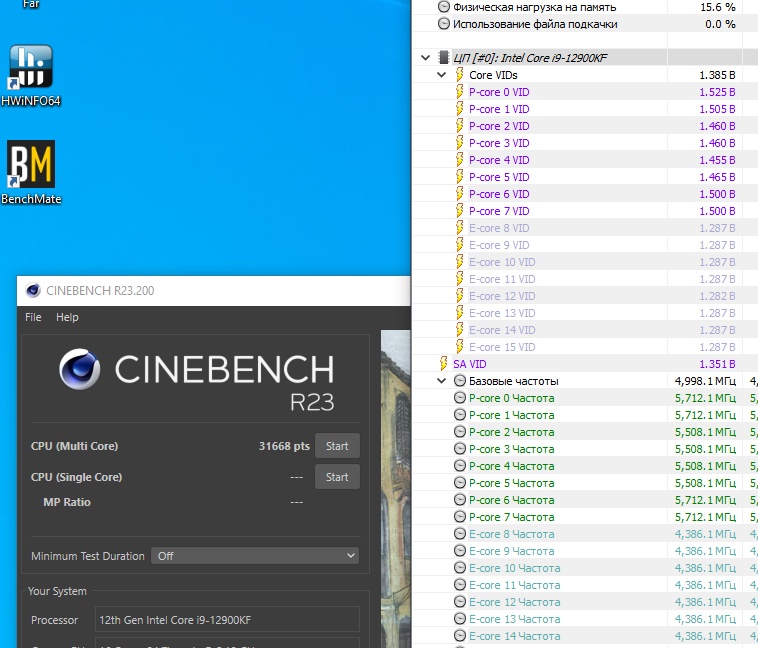Screen dimensions: 758x648
Task: Click the CPU chip icon for Intel Core i9-12900KF
Action: (443, 58)
